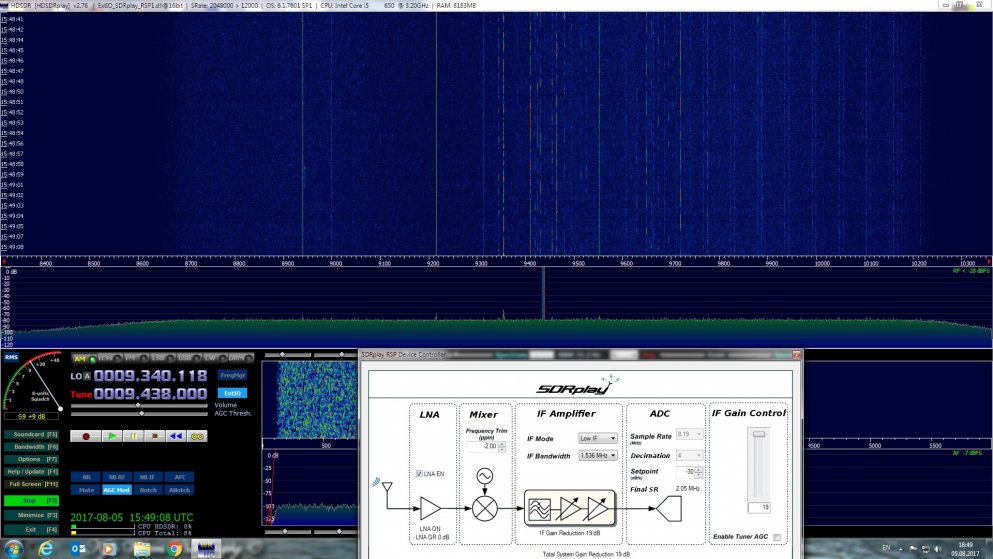Open the media player taskbar icon

(x=110, y=549)
